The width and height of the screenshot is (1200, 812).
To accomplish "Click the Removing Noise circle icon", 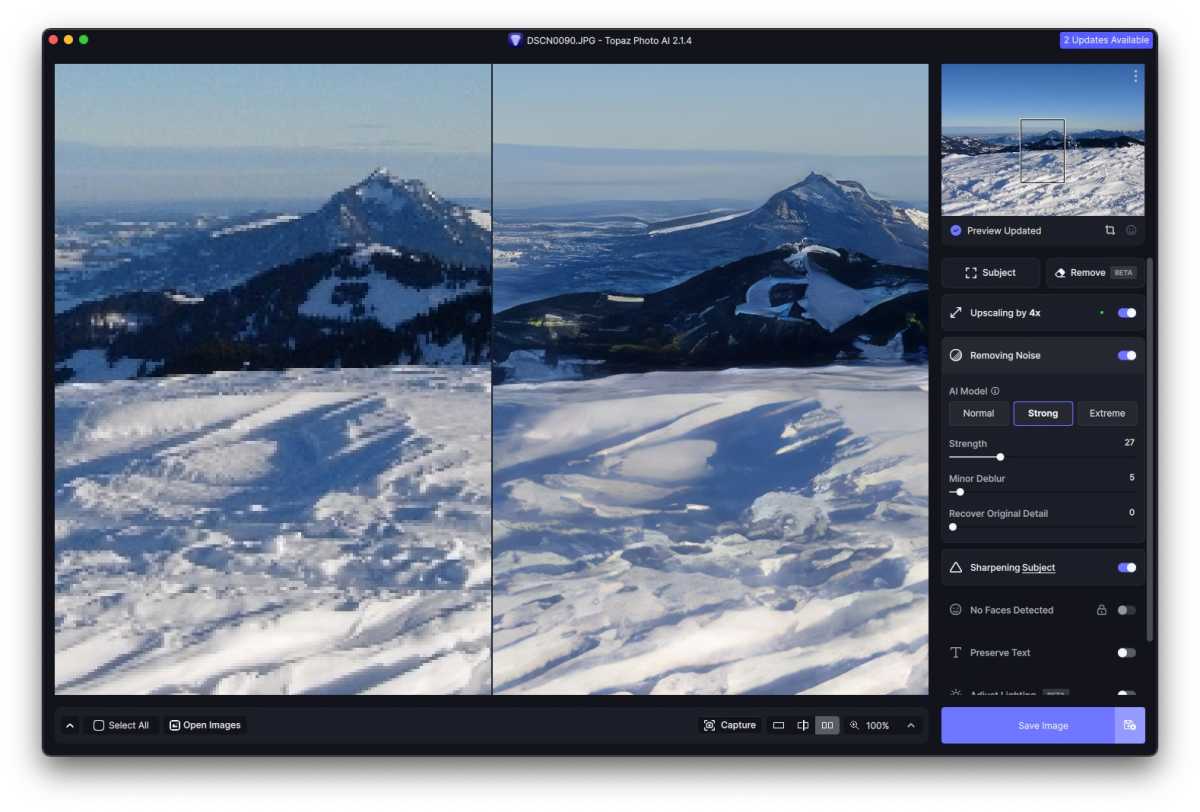I will point(955,355).
